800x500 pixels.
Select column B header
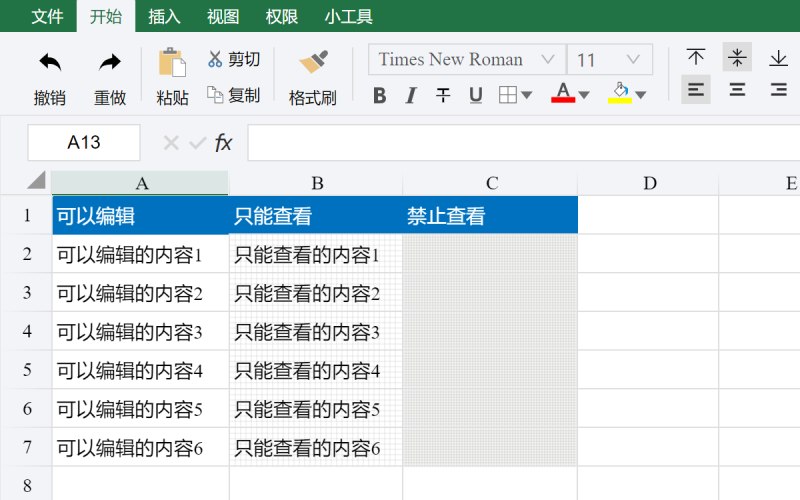[x=316, y=183]
